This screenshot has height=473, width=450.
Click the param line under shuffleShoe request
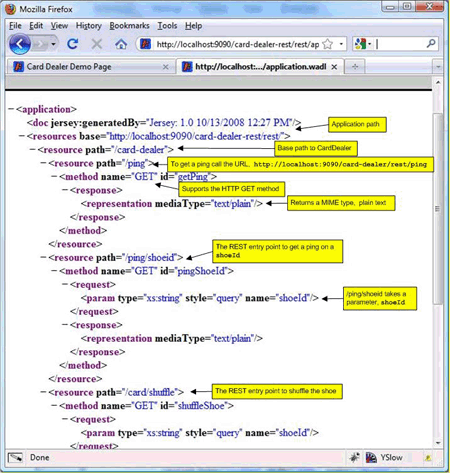(x=200, y=433)
